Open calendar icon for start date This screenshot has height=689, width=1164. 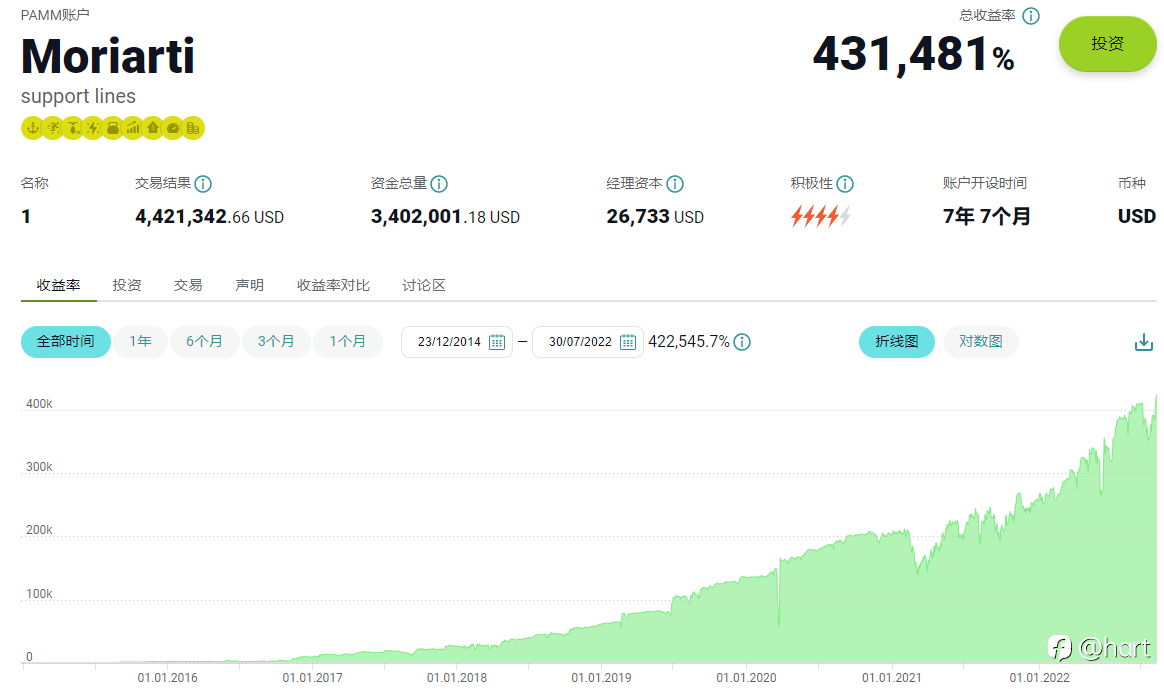click(x=497, y=342)
